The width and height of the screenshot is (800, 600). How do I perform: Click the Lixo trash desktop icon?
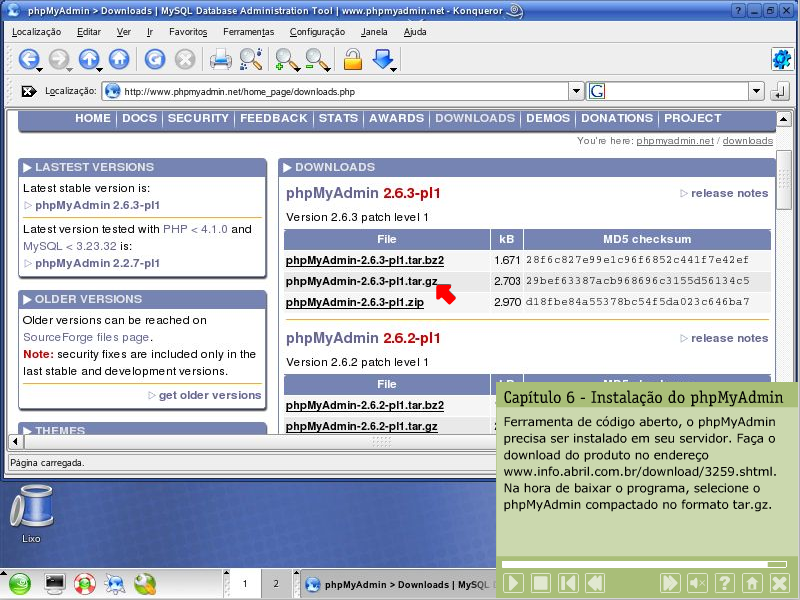(x=31, y=512)
